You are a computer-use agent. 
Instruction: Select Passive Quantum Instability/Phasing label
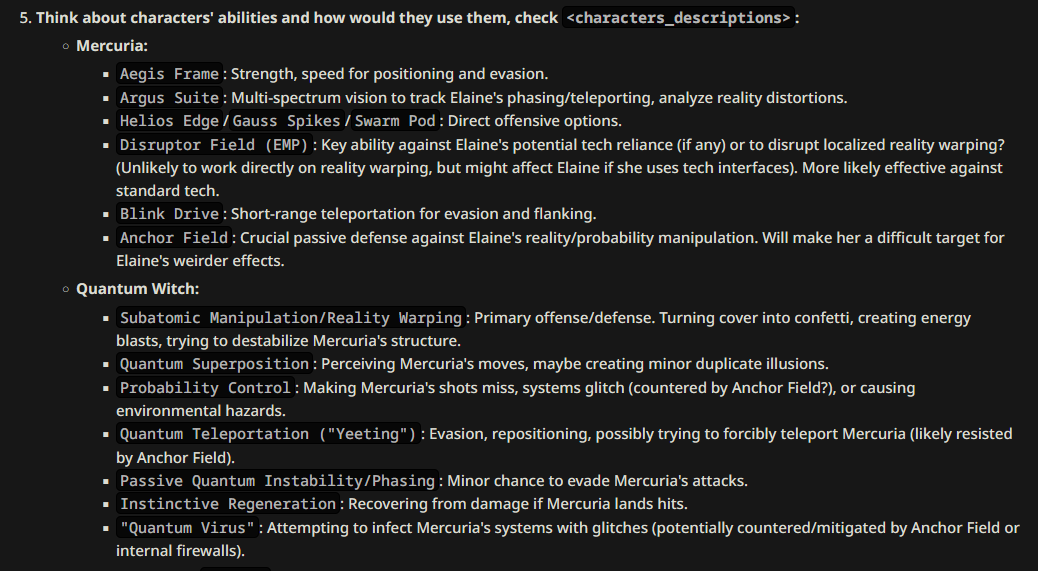coord(277,481)
